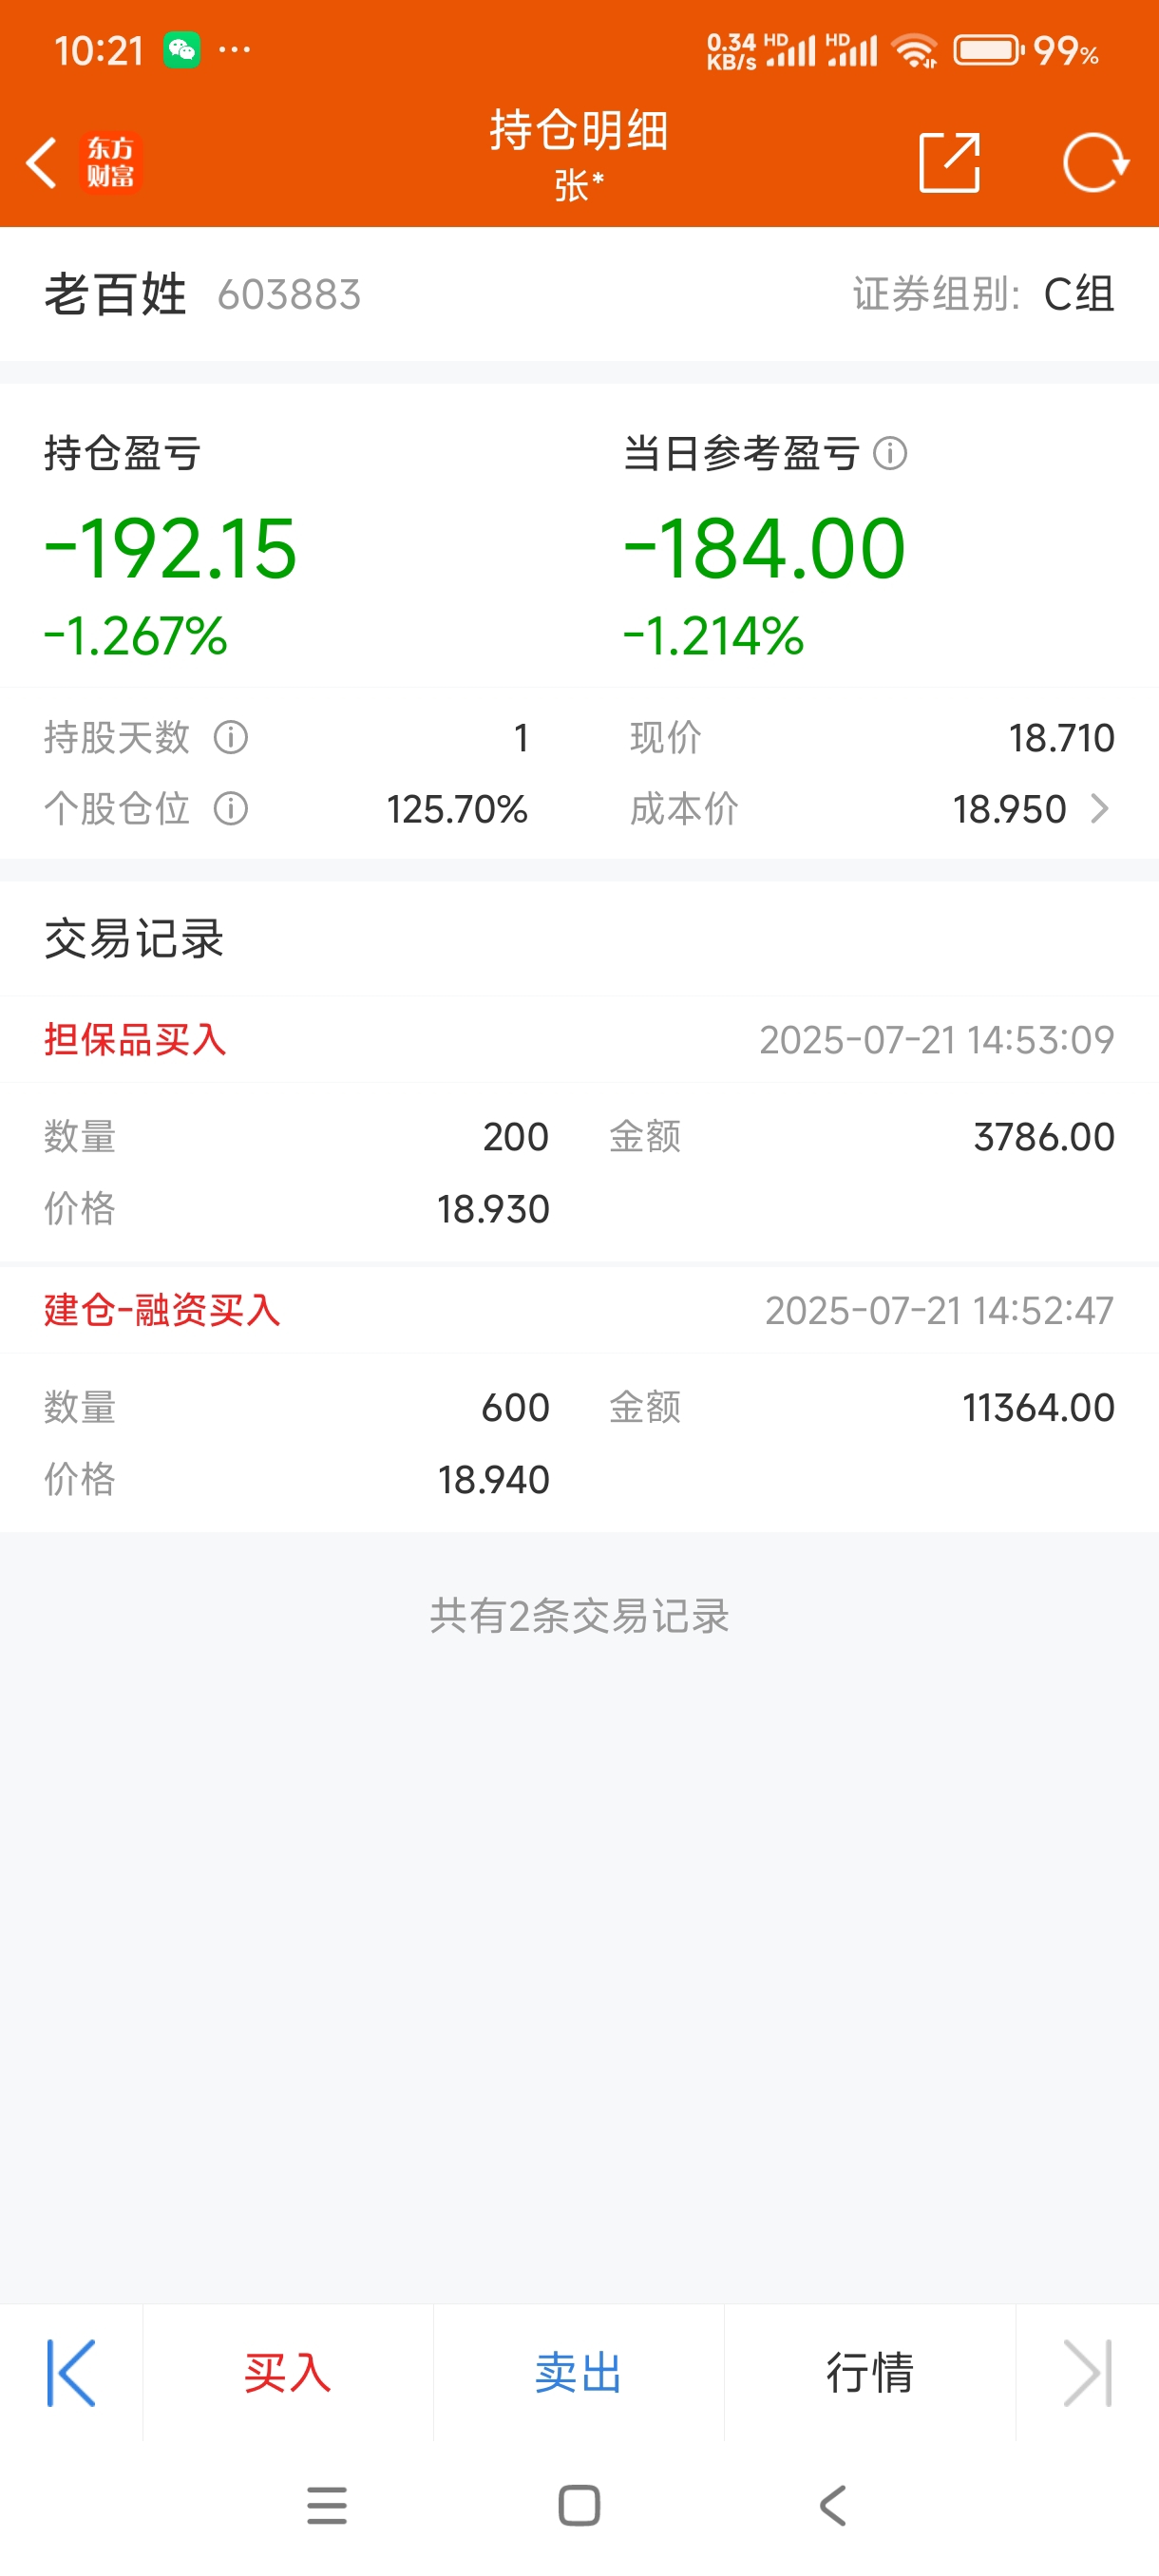
Task: Tap the stock name 老百姓
Action: [x=115, y=295]
